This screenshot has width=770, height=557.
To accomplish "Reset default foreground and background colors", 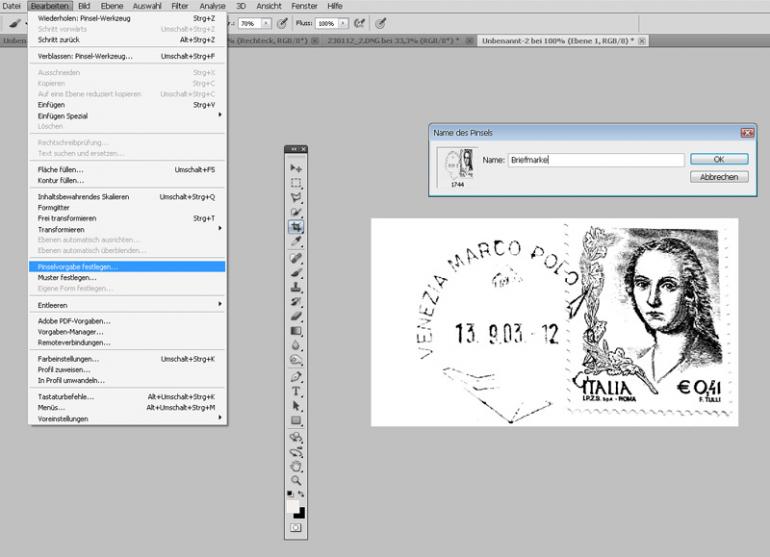I will 290,494.
